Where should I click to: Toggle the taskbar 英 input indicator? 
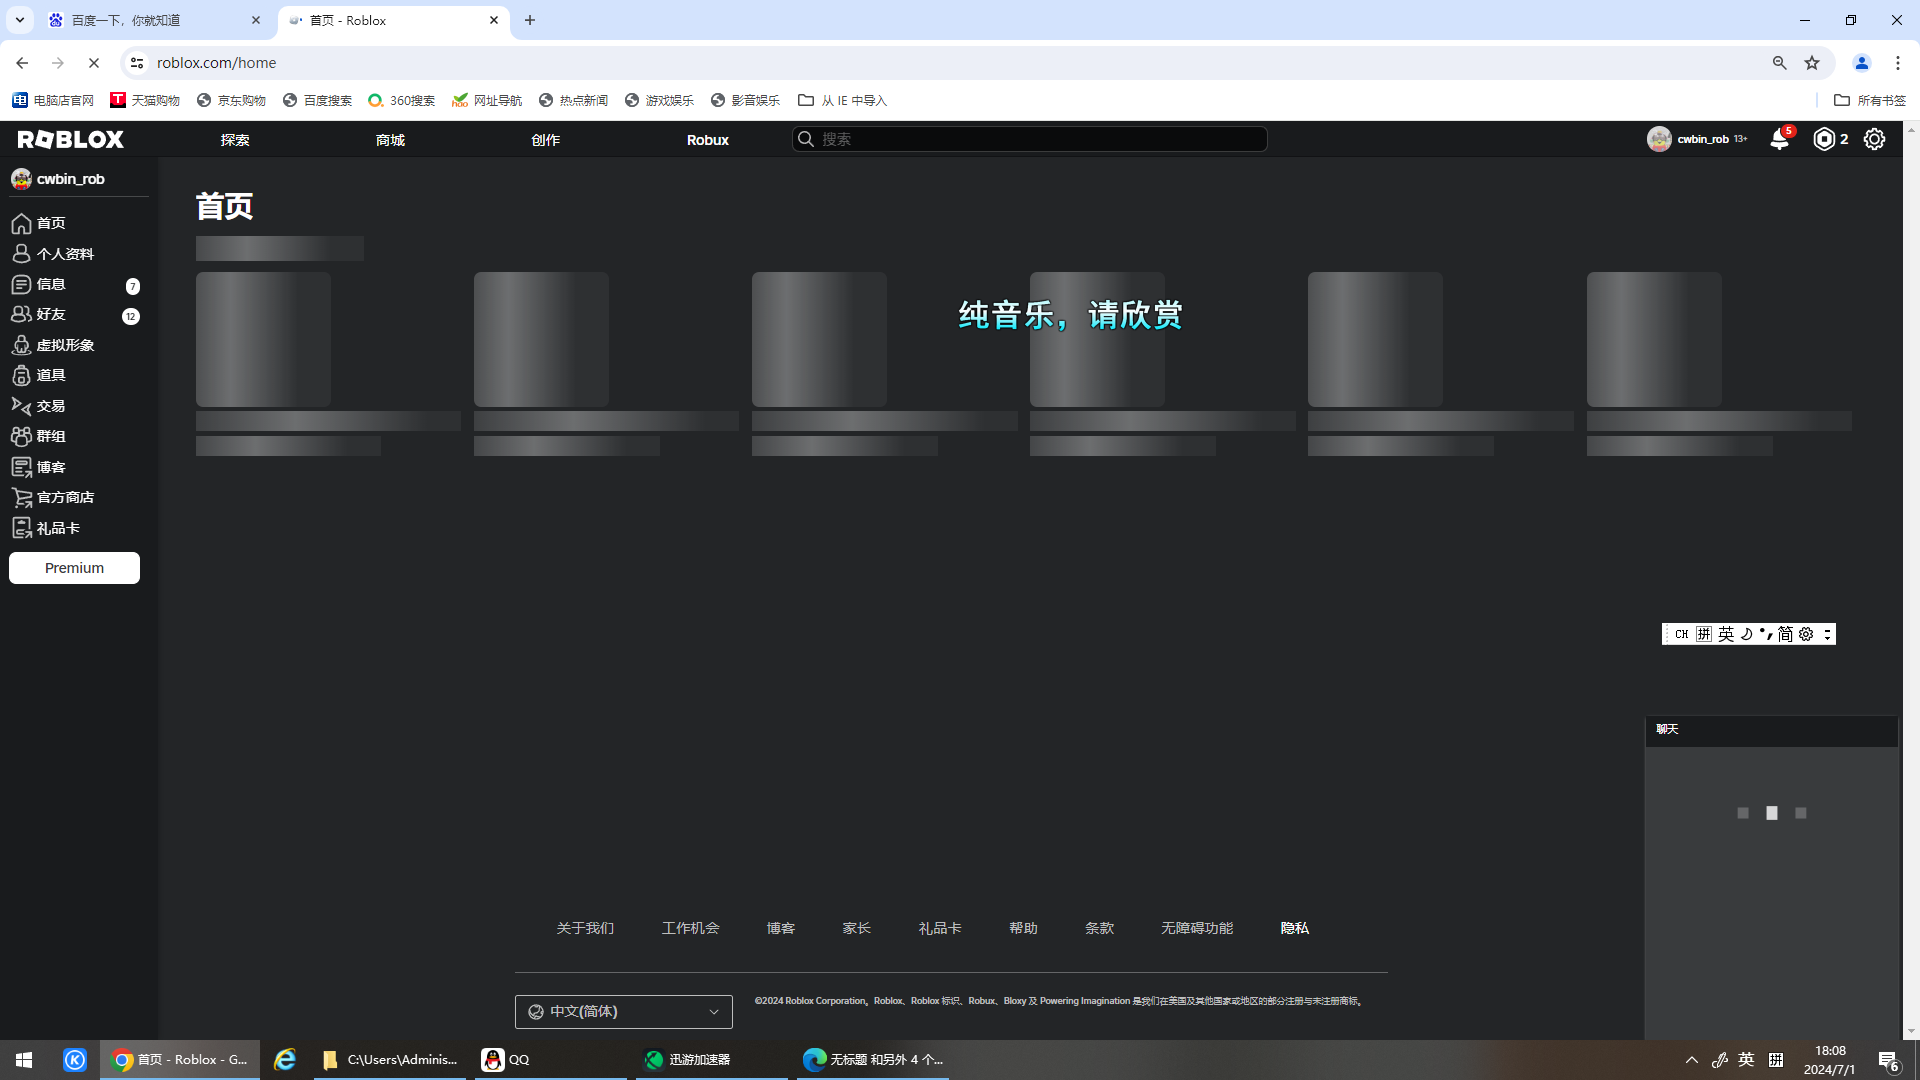click(x=1746, y=1060)
